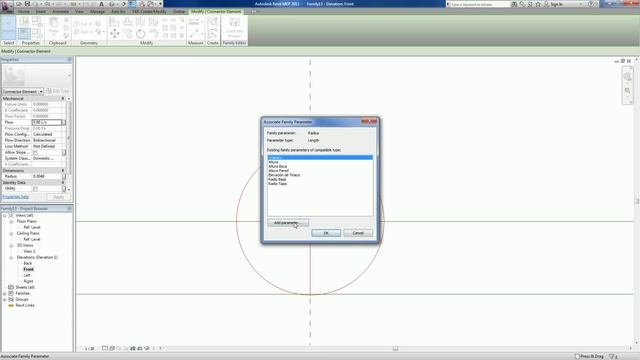The width and height of the screenshot is (640, 360).
Task: Click the zoom icon in navigation bar
Action: [x=627, y=91]
